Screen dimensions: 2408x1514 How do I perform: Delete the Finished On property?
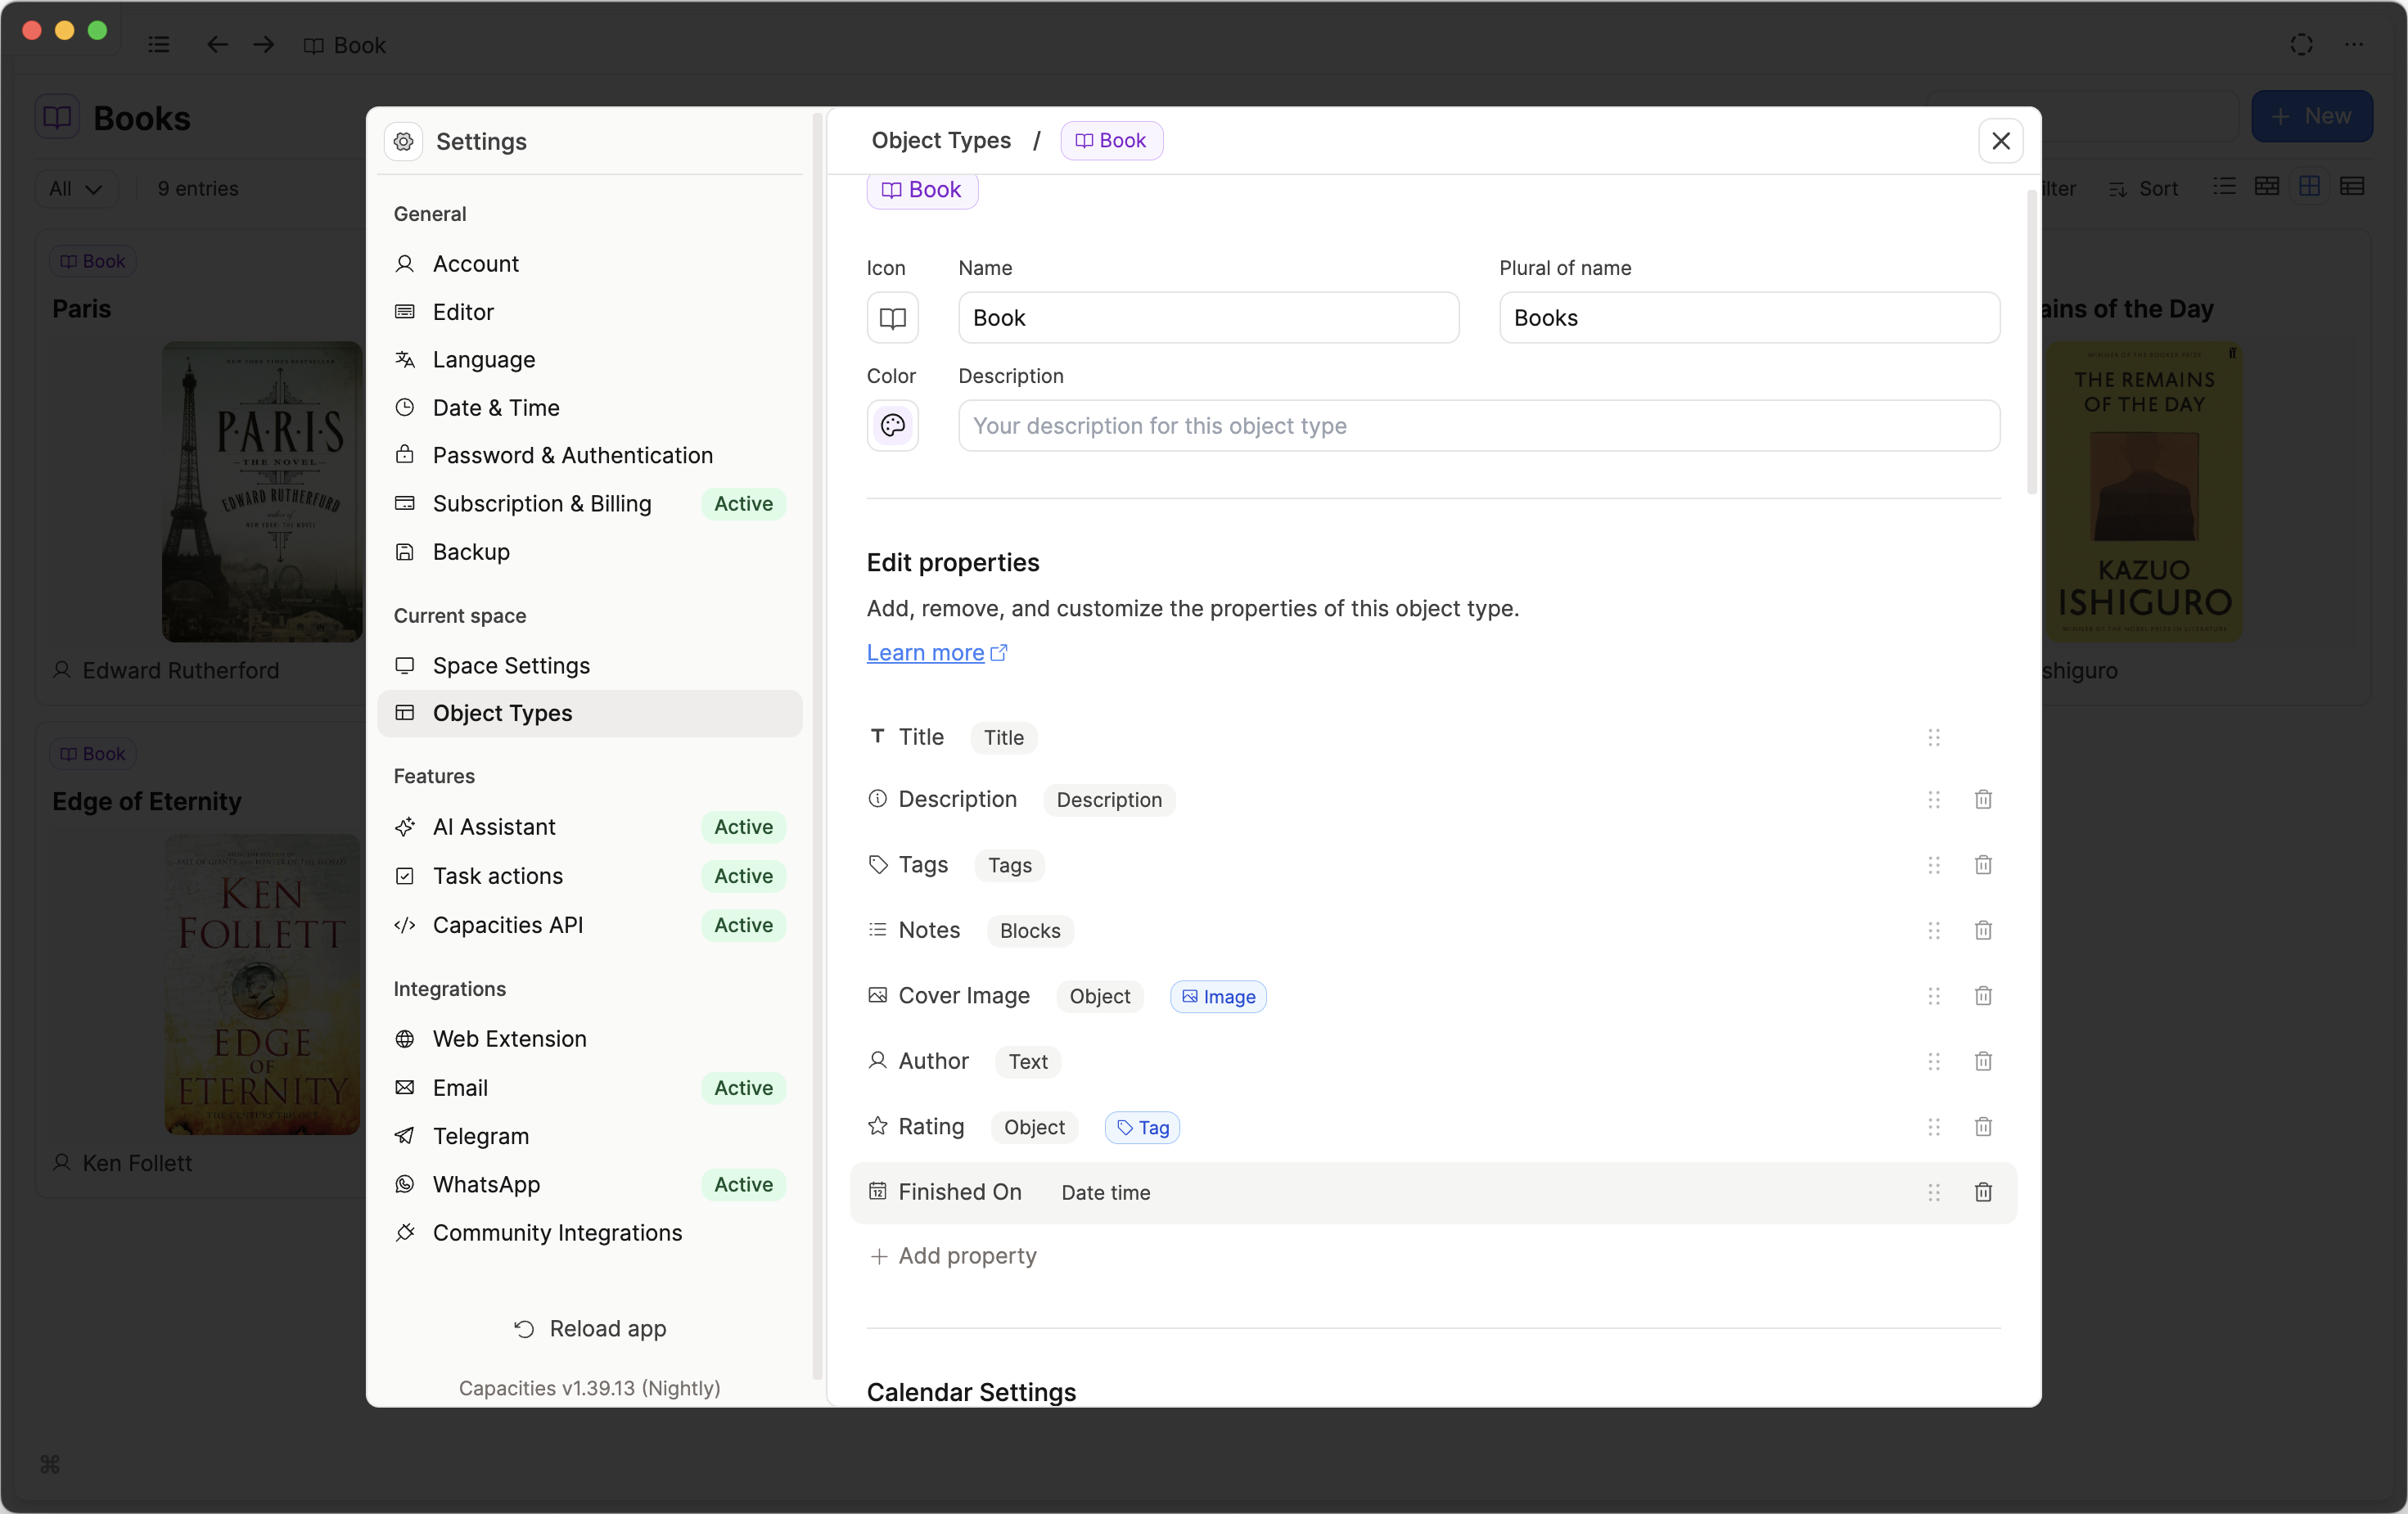(1983, 1192)
